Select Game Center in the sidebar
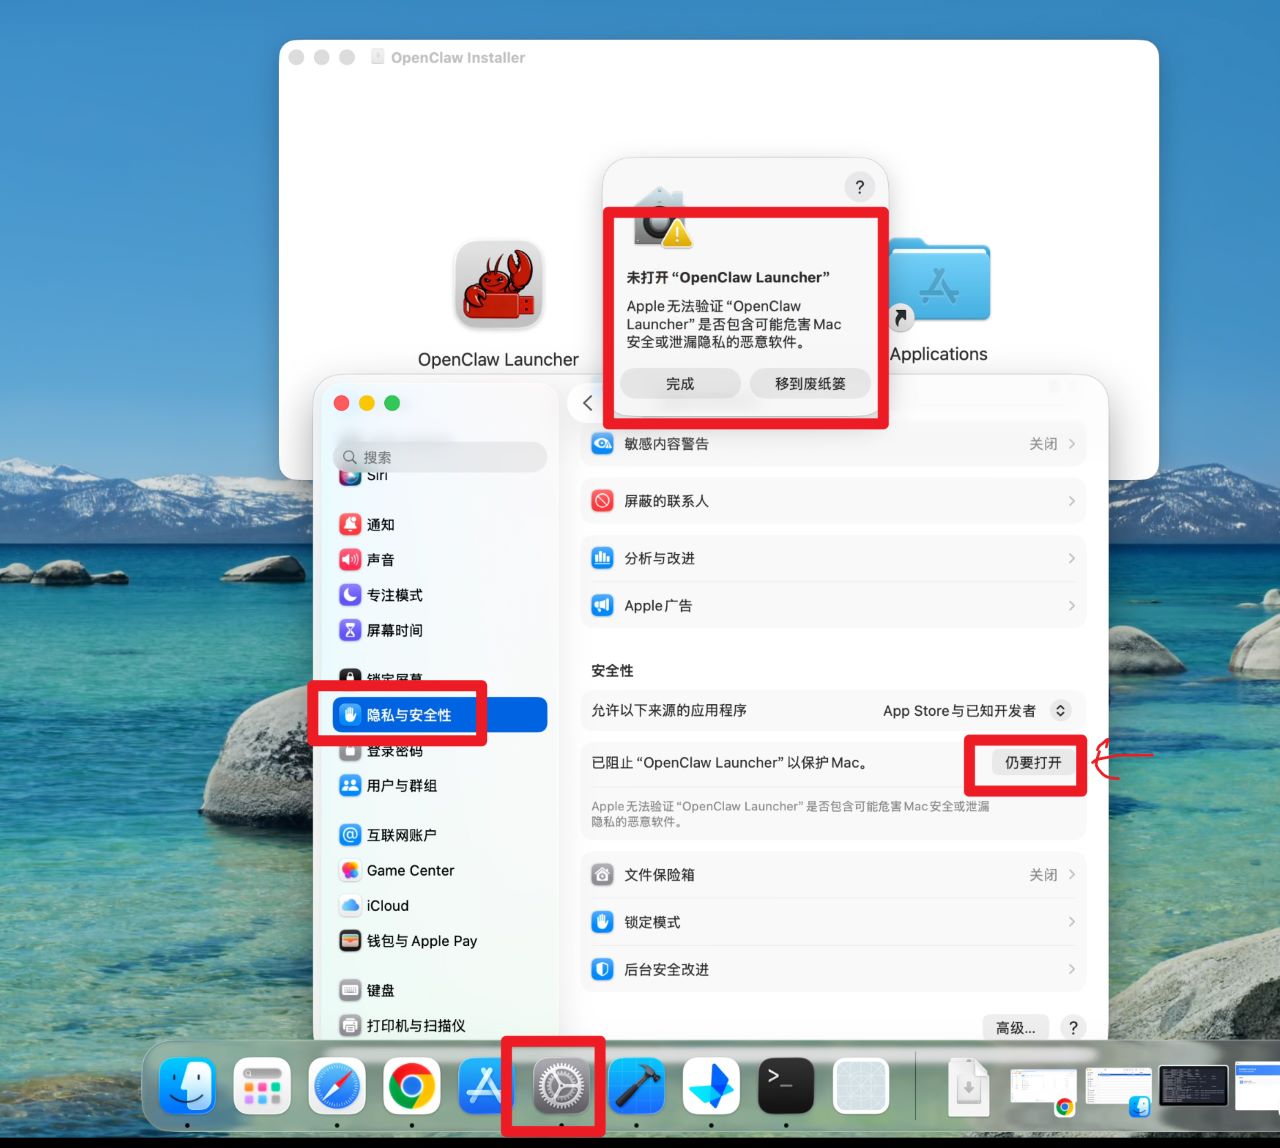The image size is (1280, 1148). click(x=410, y=870)
